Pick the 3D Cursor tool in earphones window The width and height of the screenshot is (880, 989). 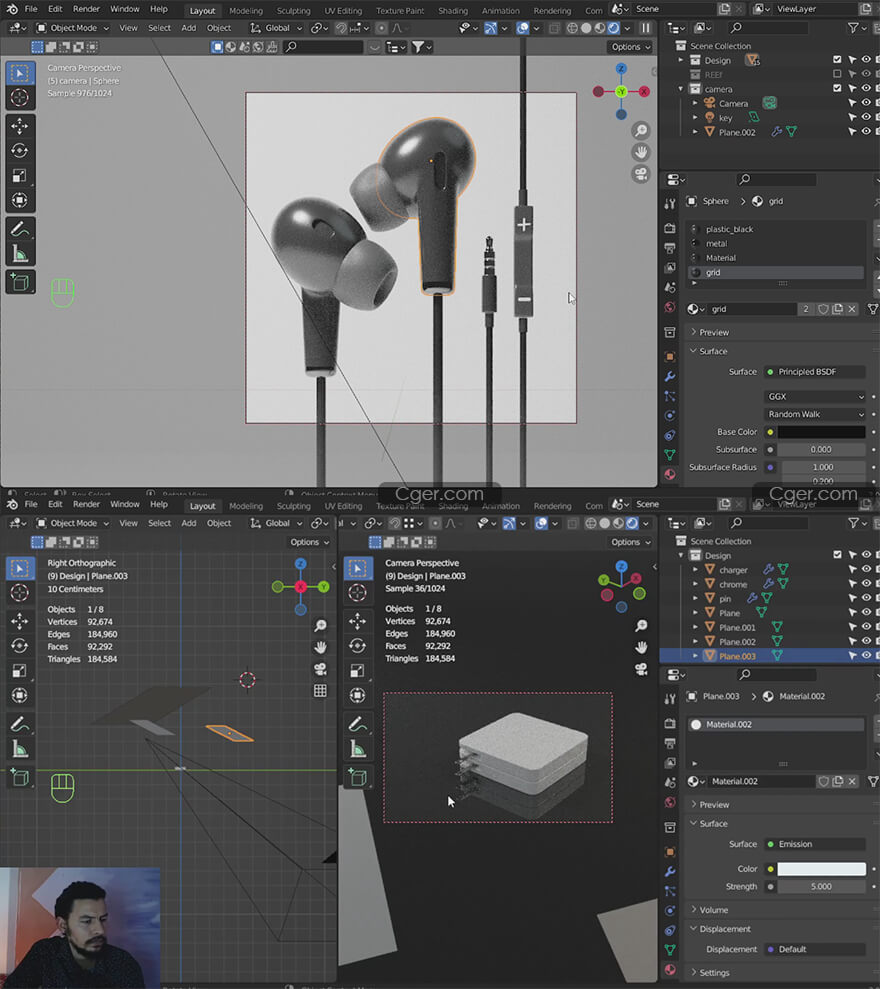20,98
